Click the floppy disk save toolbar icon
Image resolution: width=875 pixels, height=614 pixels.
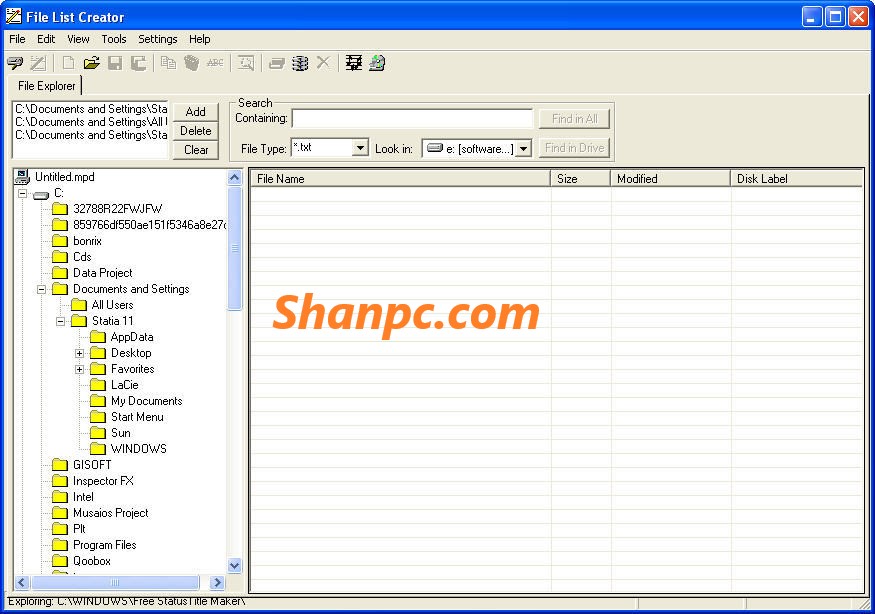pos(115,63)
